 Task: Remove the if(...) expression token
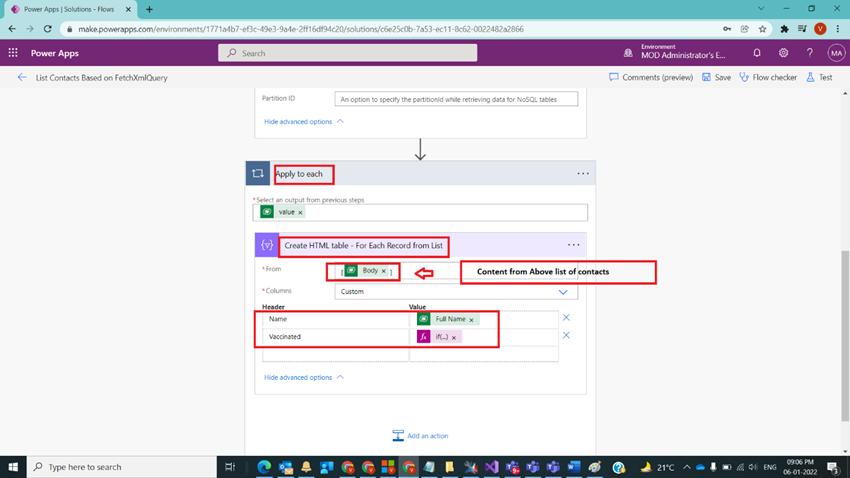point(454,337)
